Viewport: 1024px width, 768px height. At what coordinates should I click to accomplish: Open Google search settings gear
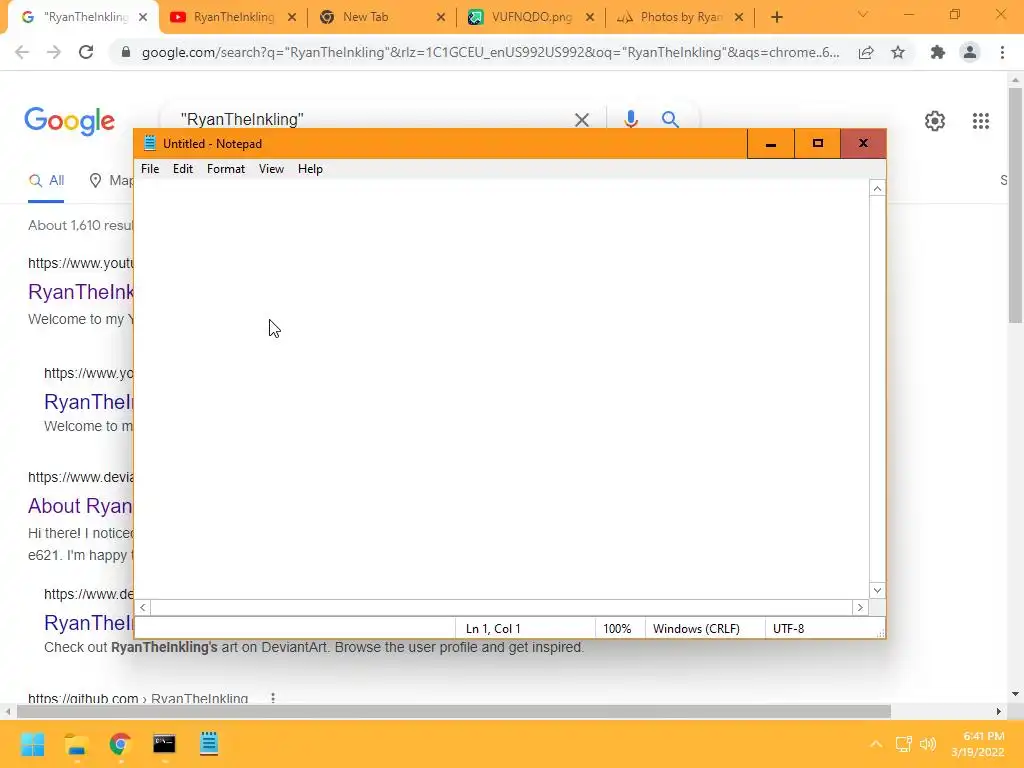click(x=935, y=121)
